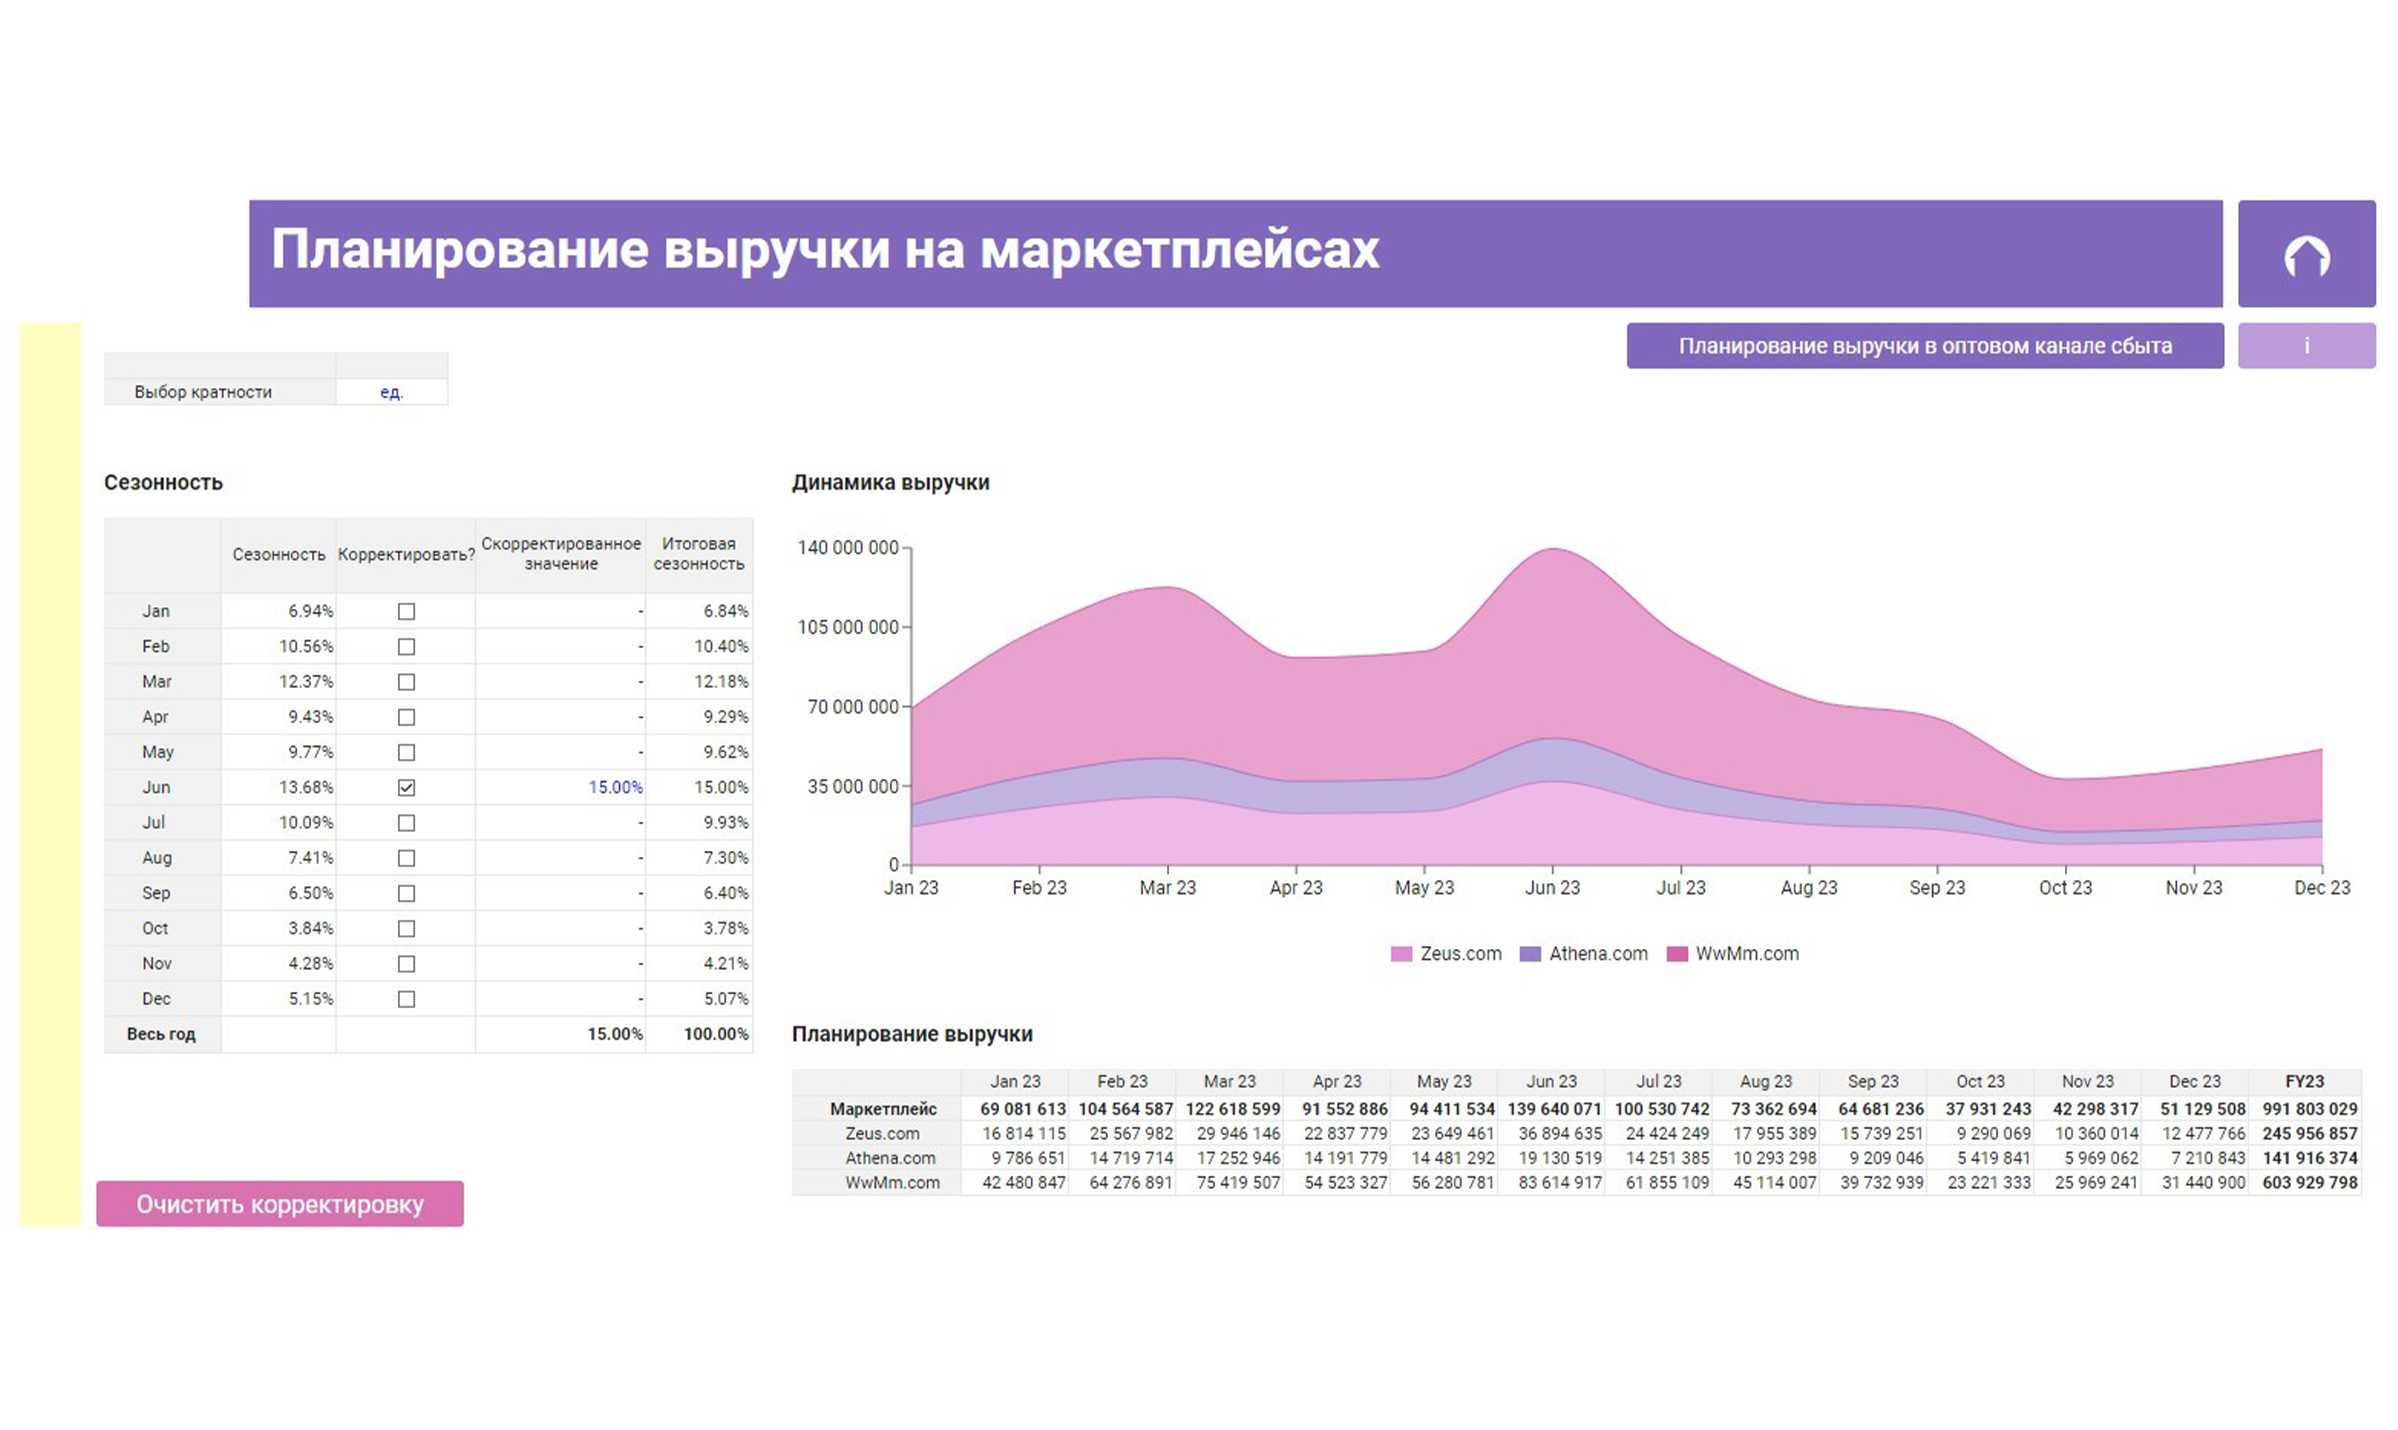Click the 'Весь год' summary row
The height and width of the screenshot is (1430, 2398).
(159, 1034)
